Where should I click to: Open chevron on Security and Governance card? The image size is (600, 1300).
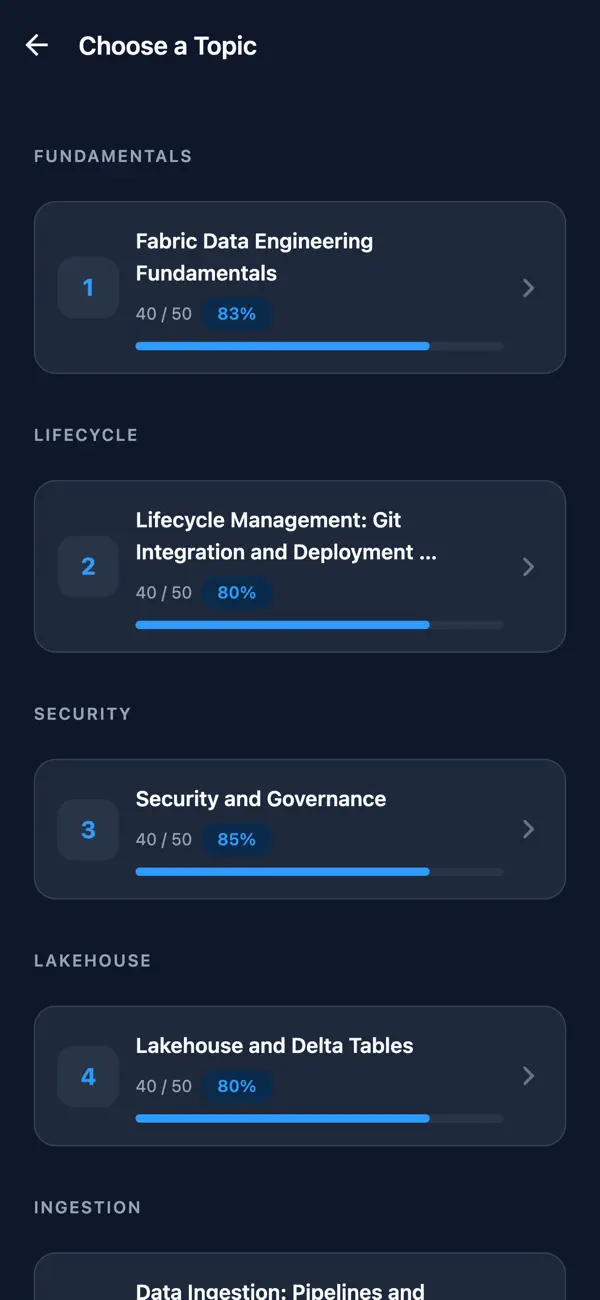[x=529, y=829]
